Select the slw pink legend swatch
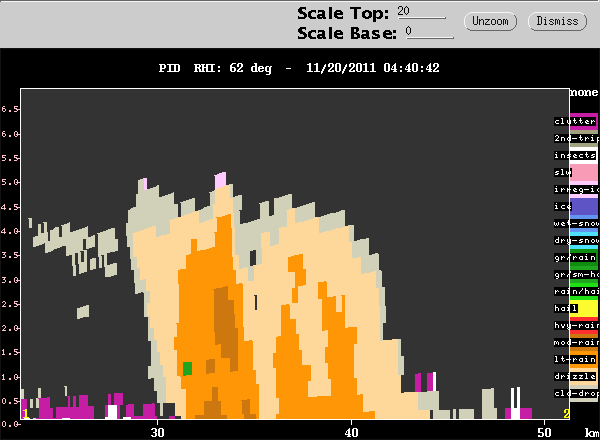Image resolution: width=600 pixels, height=440 pixels. pyautogui.click(x=584, y=172)
